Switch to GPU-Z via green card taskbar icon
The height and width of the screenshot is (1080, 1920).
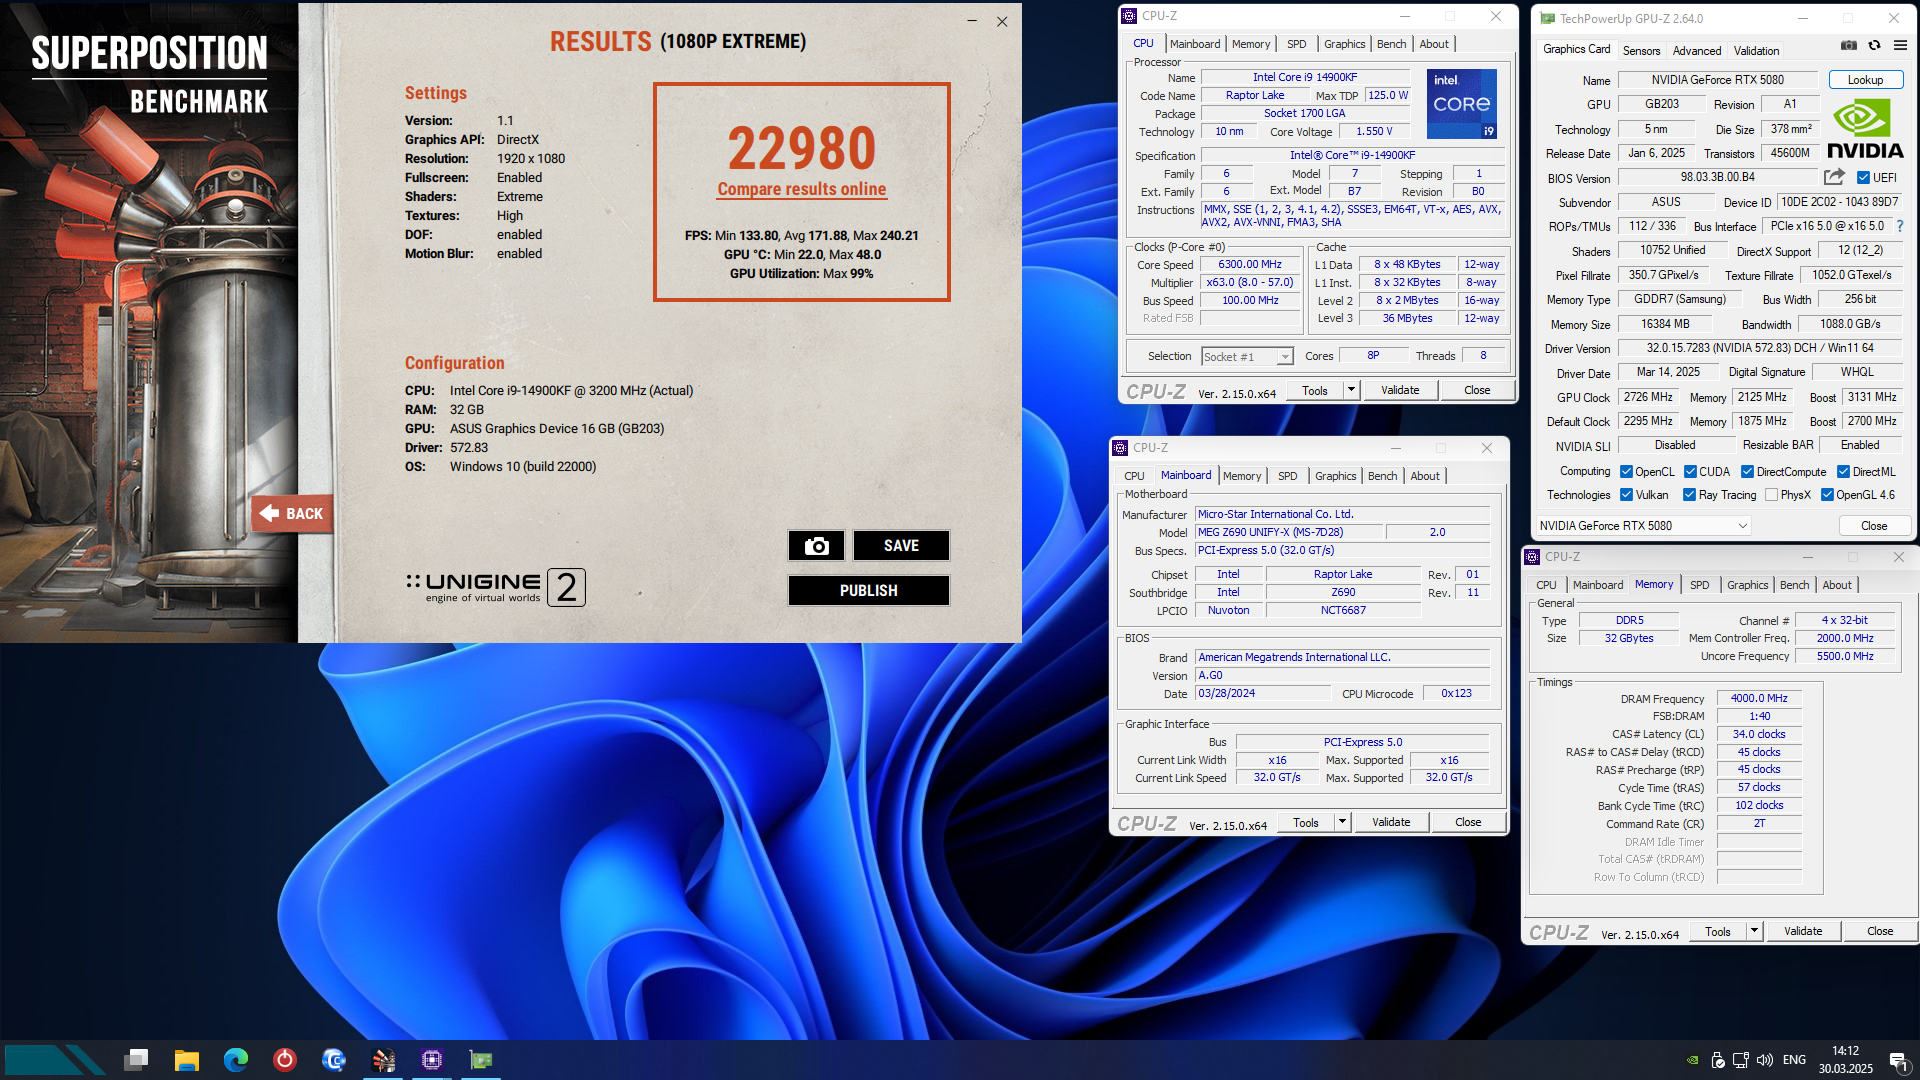click(481, 1060)
